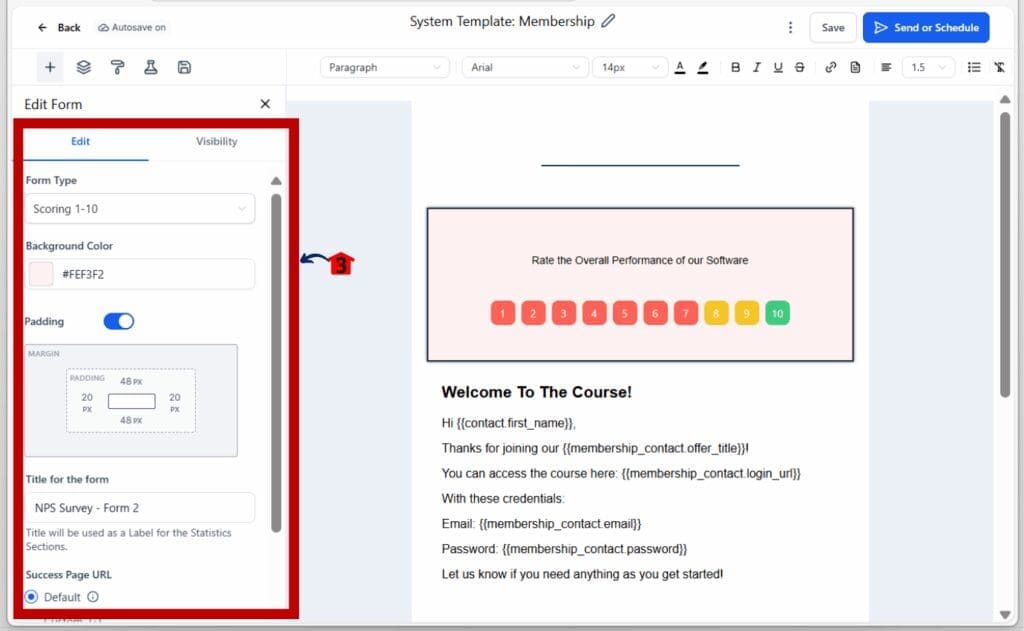Click the flask test icon
The width and height of the screenshot is (1024, 631).
click(x=151, y=67)
